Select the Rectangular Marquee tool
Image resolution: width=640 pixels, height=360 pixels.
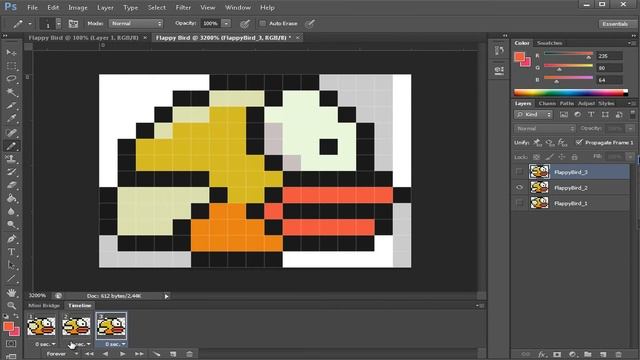click(x=11, y=66)
